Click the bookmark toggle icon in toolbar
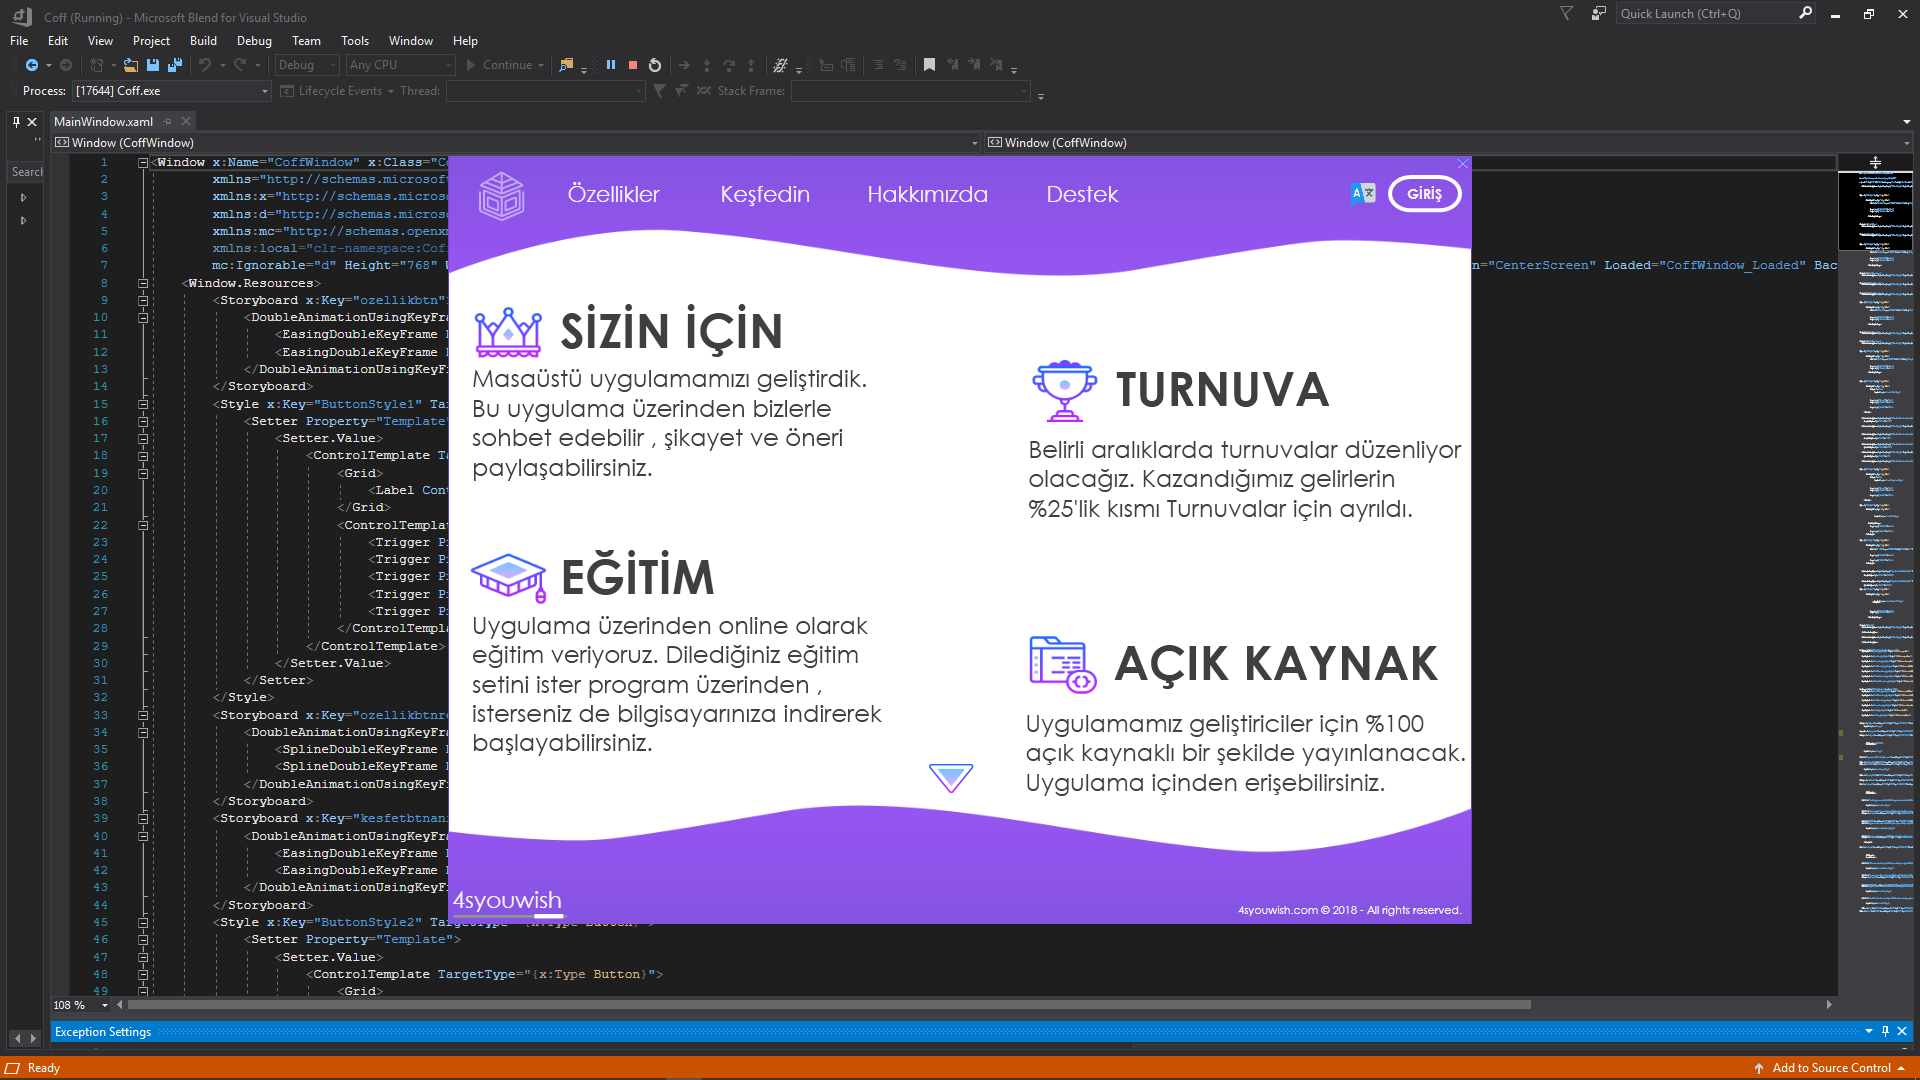Screen dimensions: 1920x1080 pos(929,65)
